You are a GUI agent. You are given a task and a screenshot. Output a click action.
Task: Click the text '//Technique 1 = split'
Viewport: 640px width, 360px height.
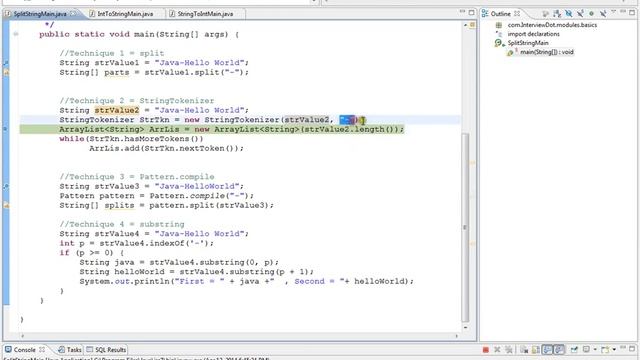point(111,53)
